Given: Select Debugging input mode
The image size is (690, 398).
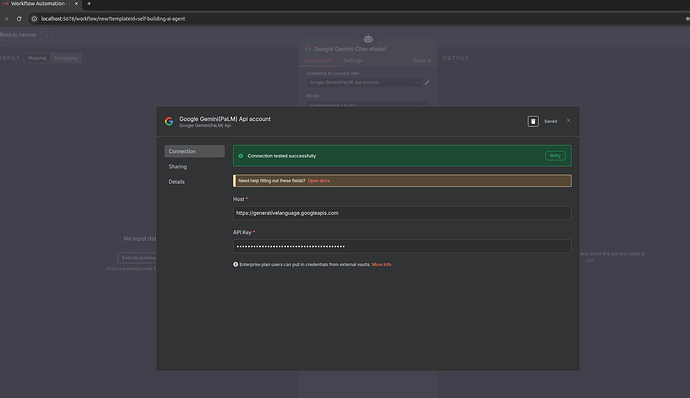Looking at the screenshot, I should click(x=66, y=58).
